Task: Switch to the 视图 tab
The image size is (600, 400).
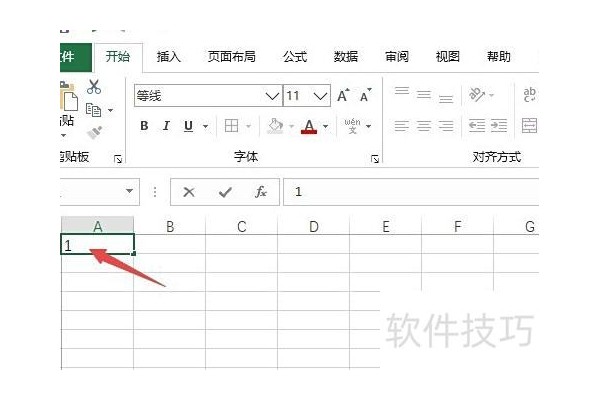Action: (448, 57)
